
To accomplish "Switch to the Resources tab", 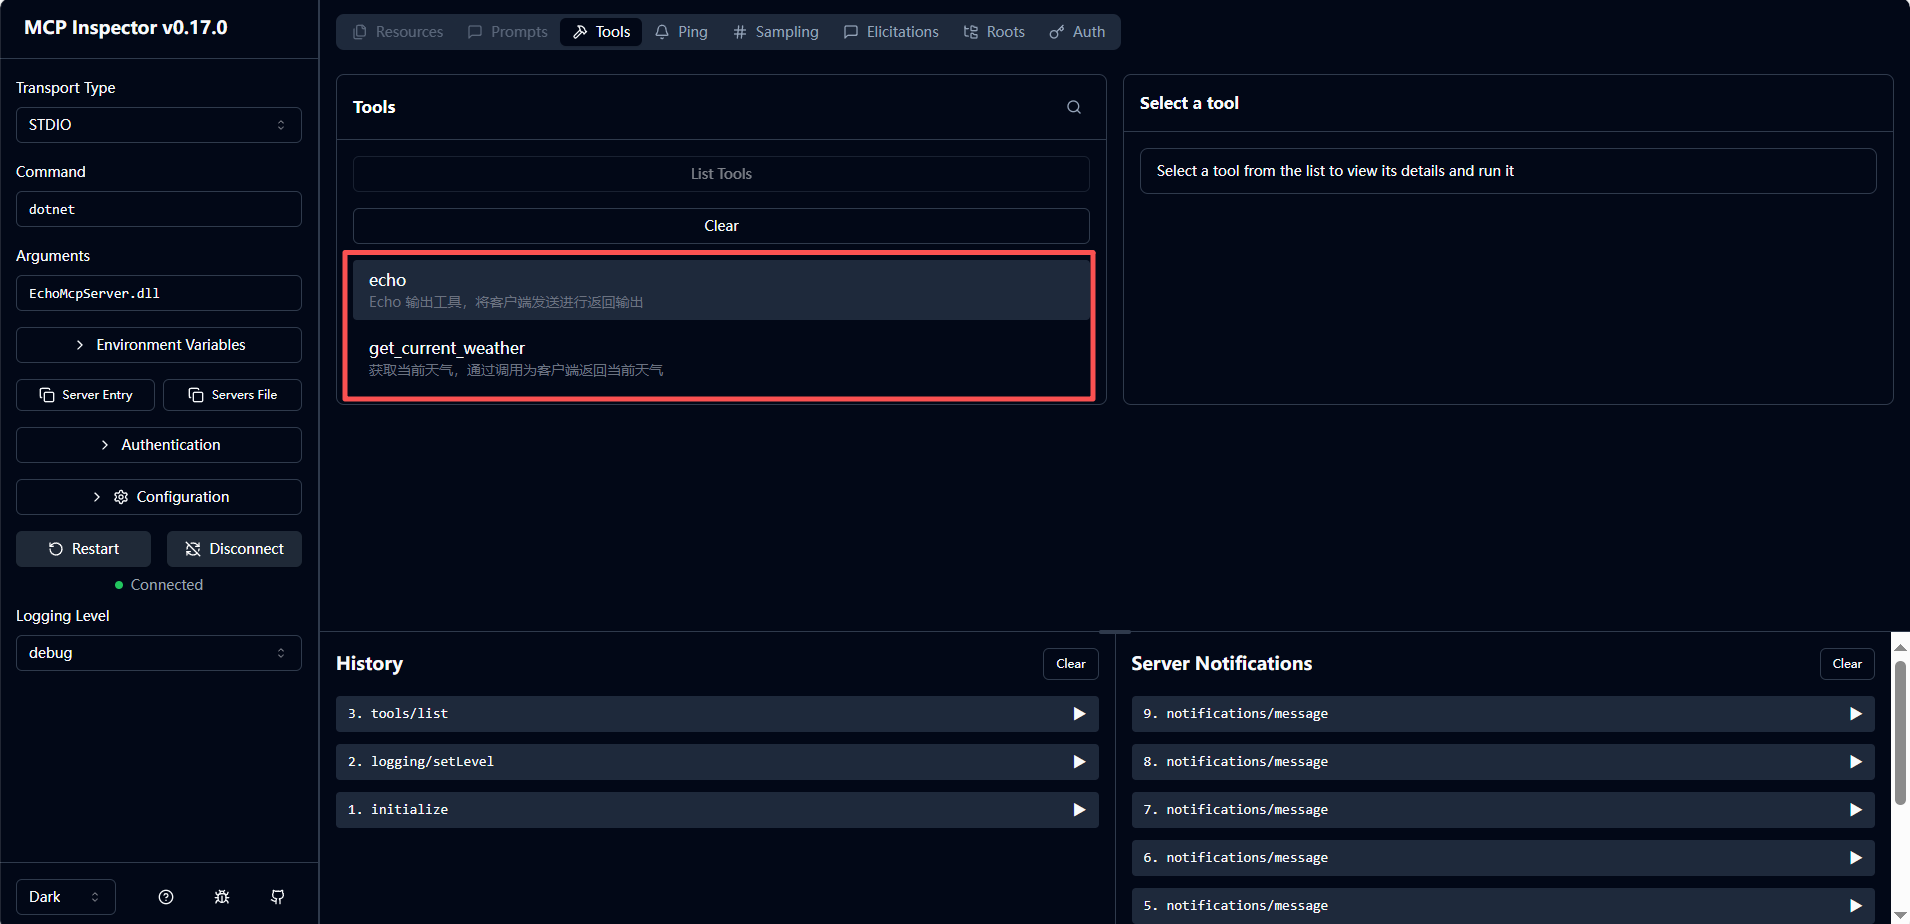I will click(x=398, y=32).
